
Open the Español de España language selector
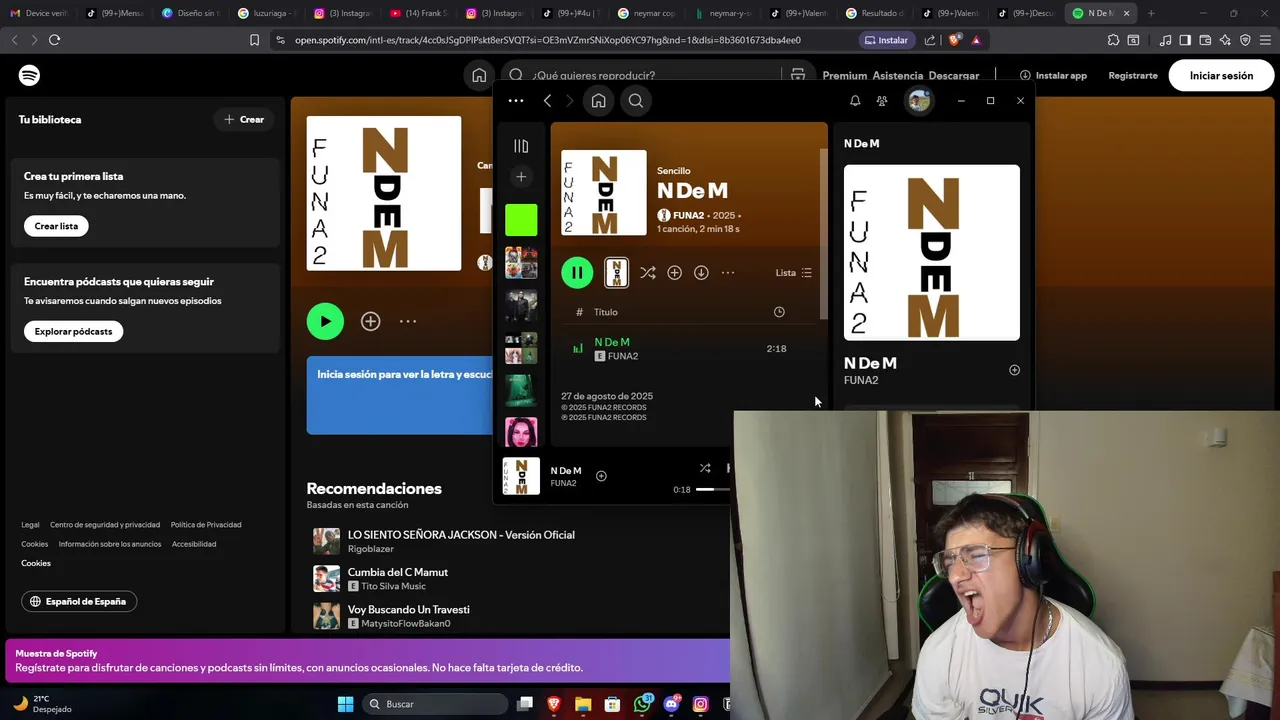click(x=79, y=602)
